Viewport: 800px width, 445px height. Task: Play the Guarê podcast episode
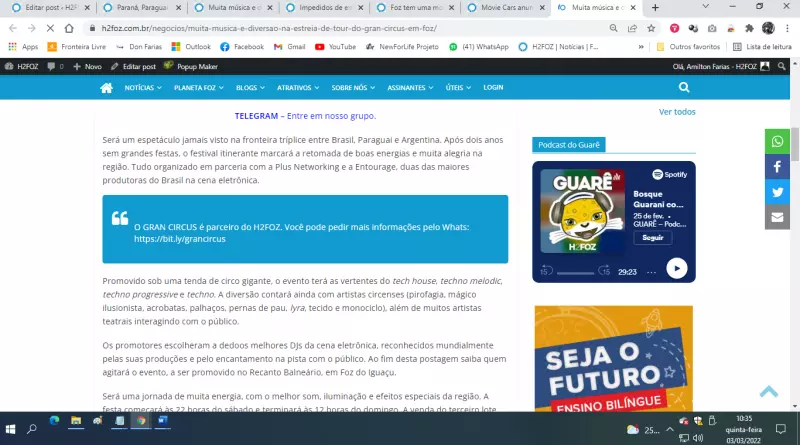(677, 268)
